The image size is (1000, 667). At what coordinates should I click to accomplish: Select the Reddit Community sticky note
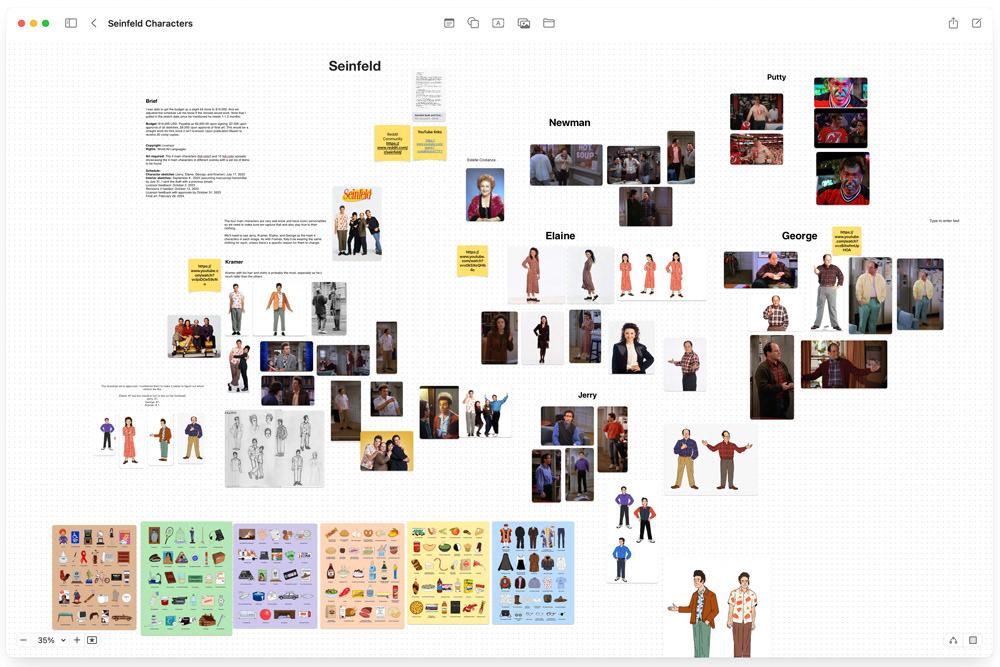point(392,143)
